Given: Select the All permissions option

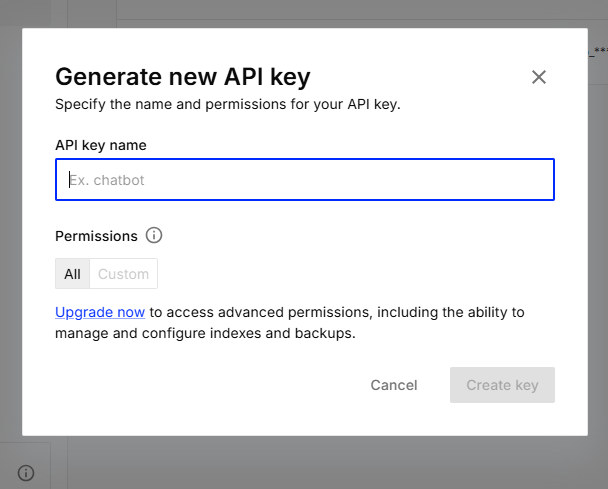Looking at the screenshot, I should pyautogui.click(x=72, y=274).
